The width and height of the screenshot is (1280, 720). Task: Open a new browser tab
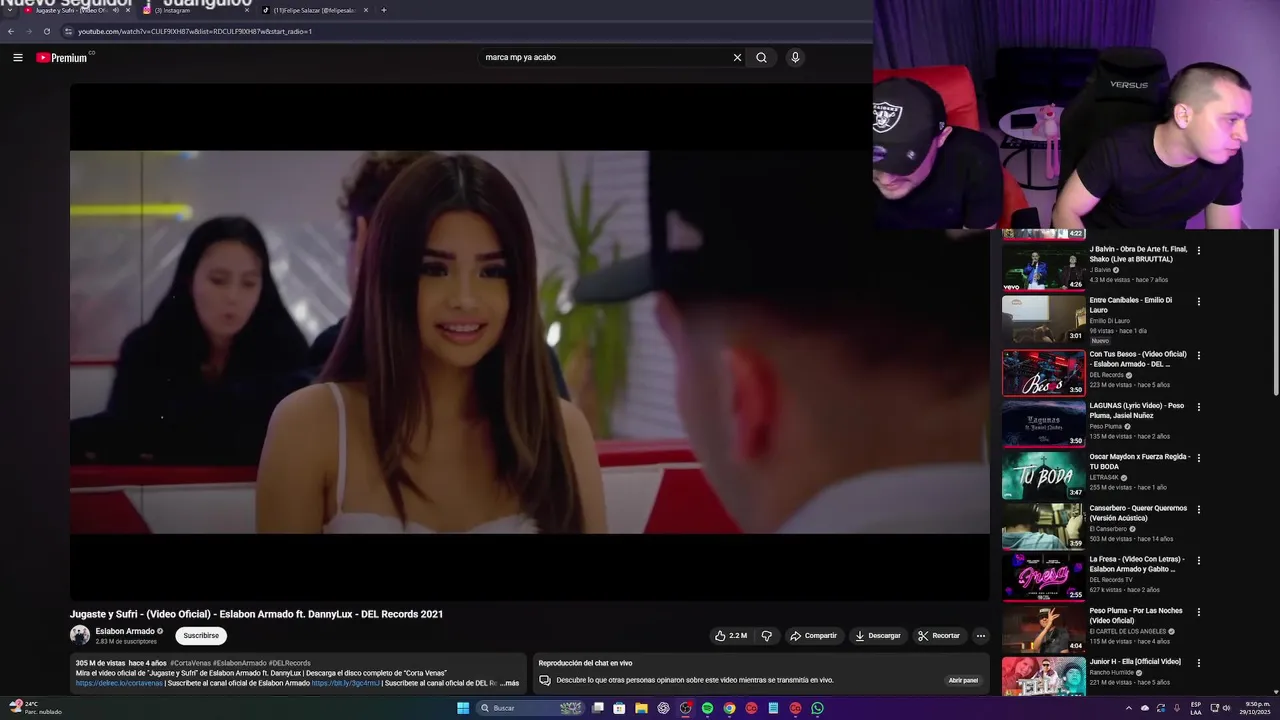tap(383, 10)
